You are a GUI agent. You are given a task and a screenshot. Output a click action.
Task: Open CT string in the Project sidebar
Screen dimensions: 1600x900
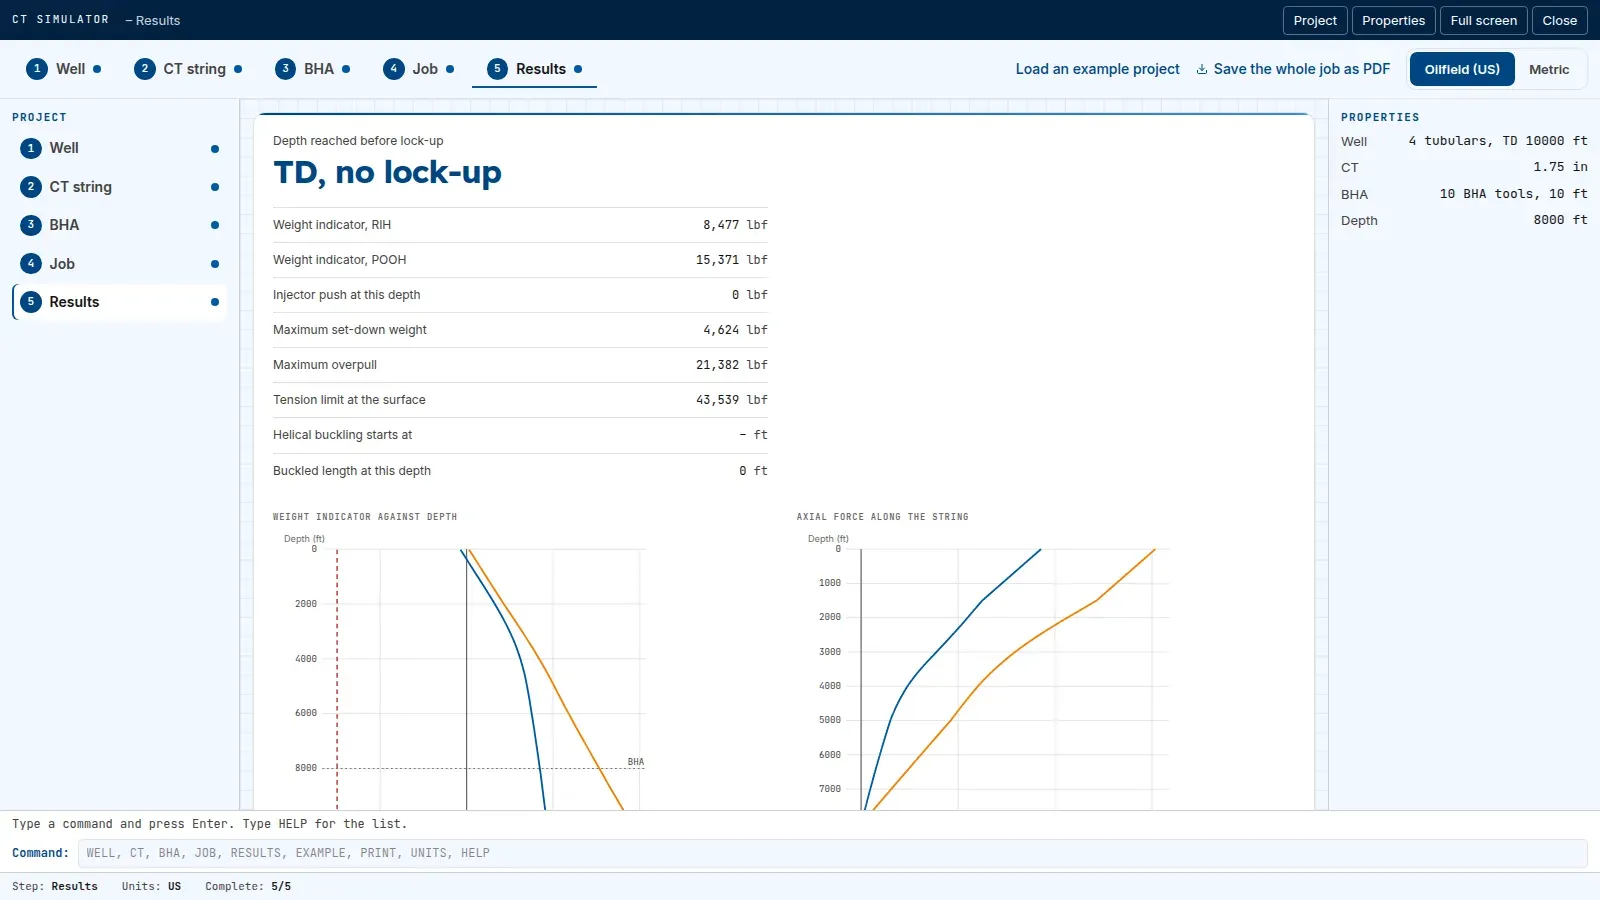(x=120, y=187)
